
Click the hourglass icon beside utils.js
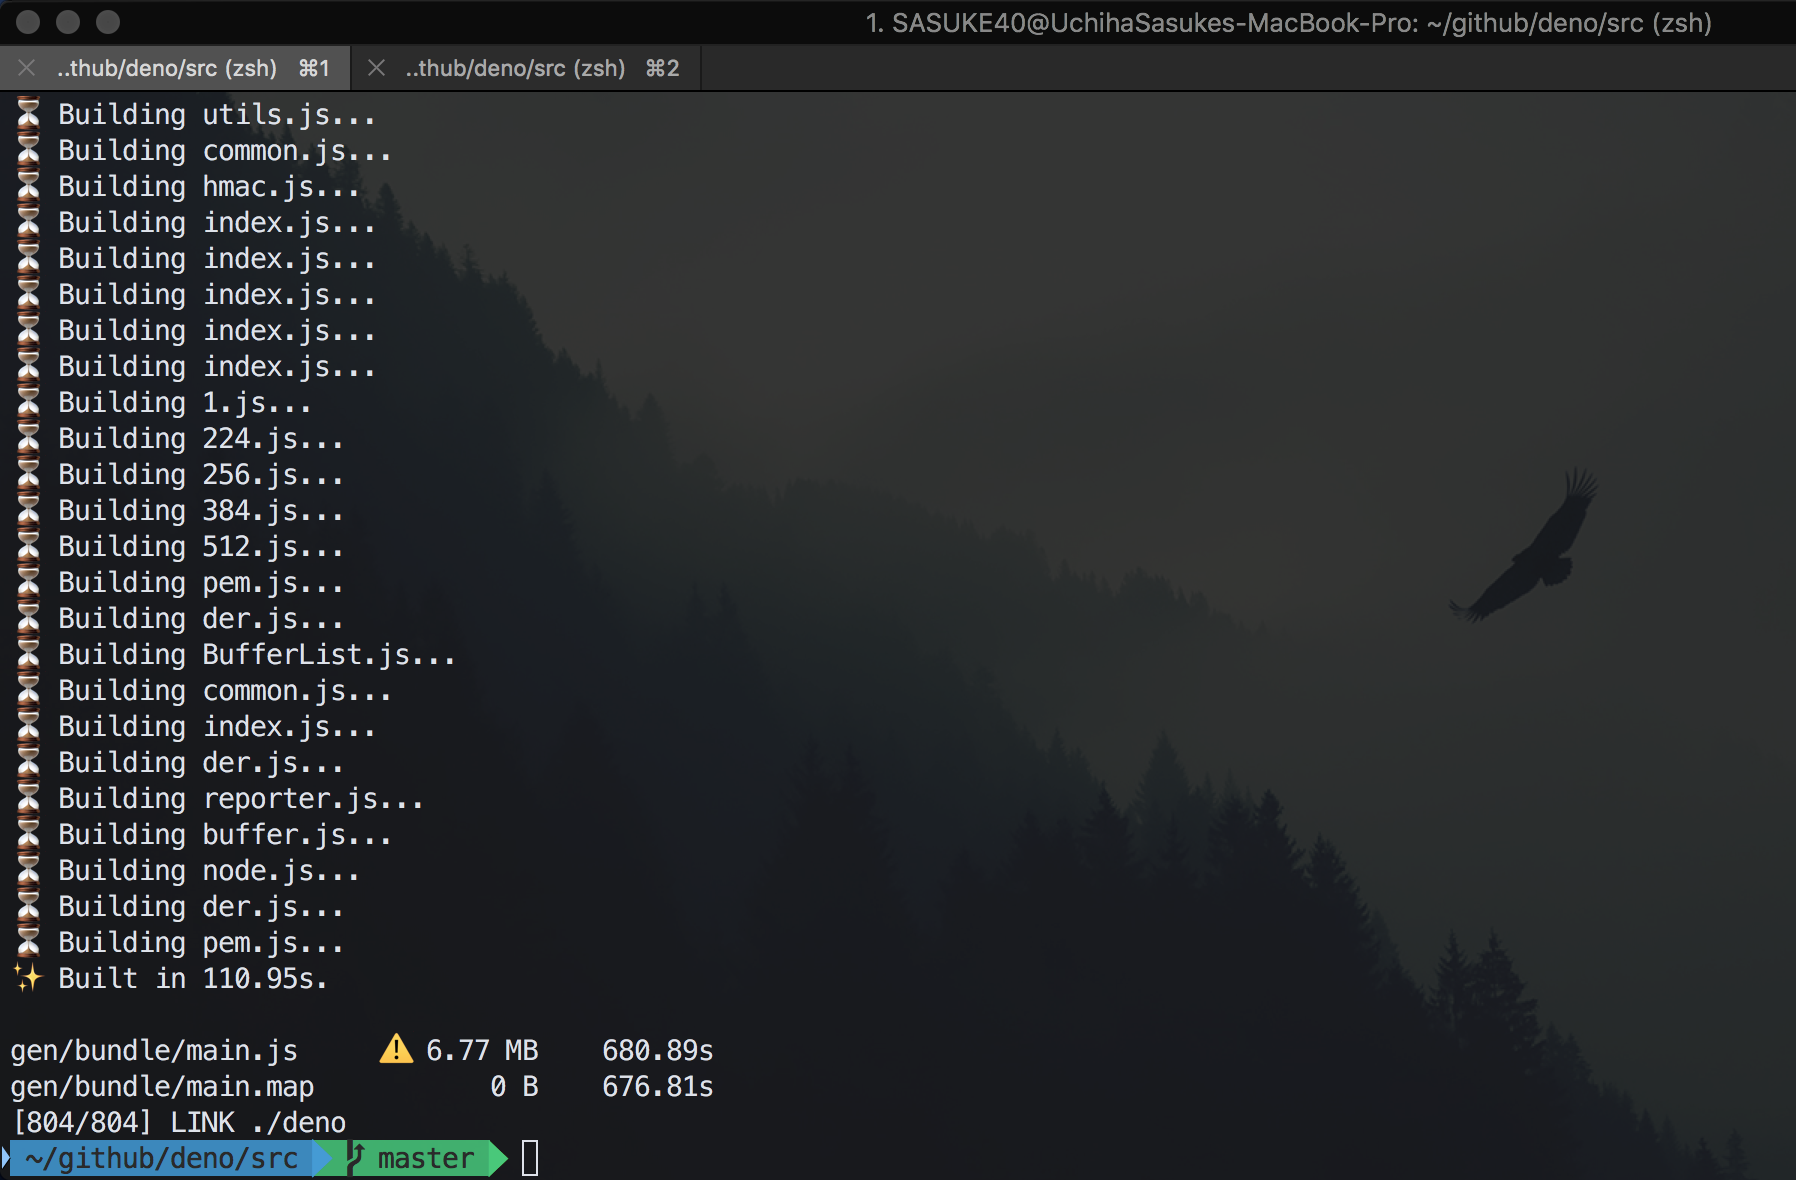coord(28,114)
